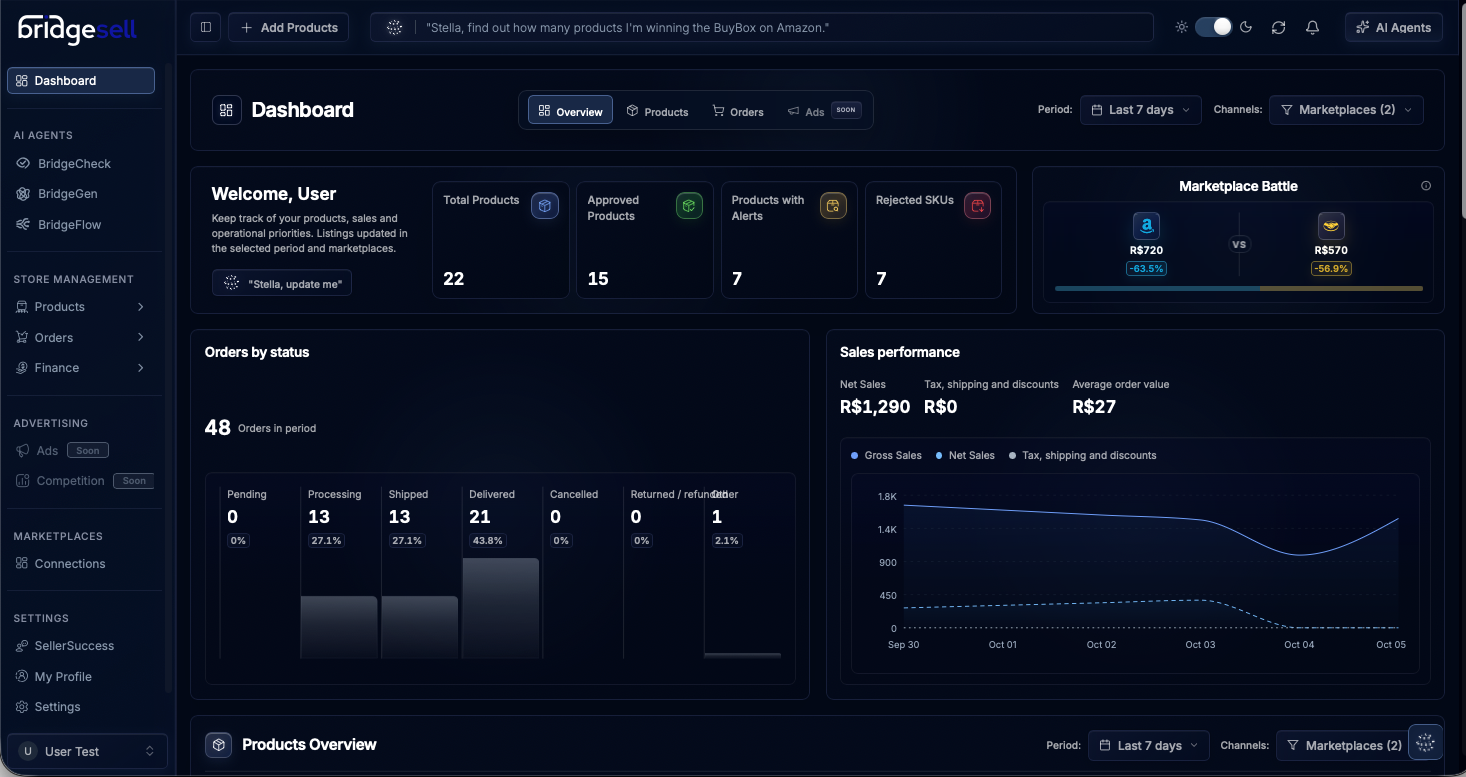Image resolution: width=1466 pixels, height=777 pixels.
Task: Open the User Test account switcher
Action: click(87, 751)
